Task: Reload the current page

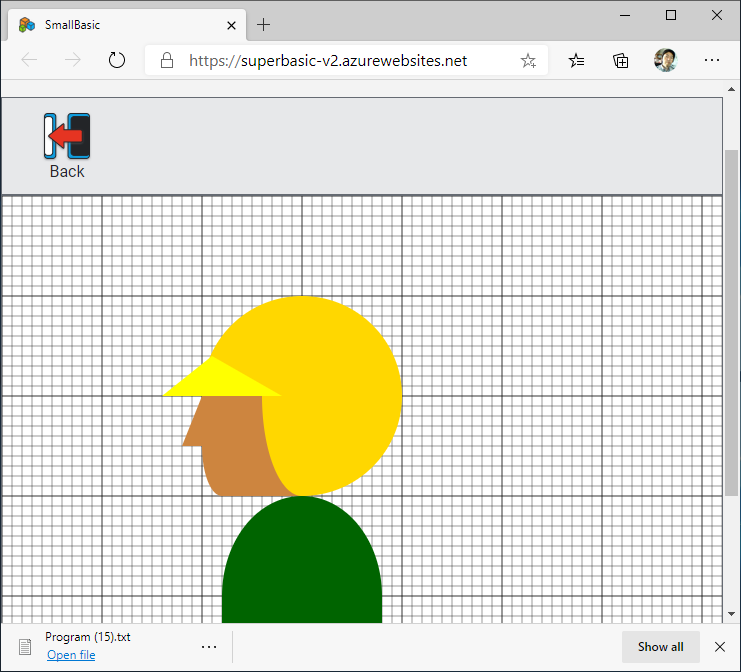Action: 117,60
